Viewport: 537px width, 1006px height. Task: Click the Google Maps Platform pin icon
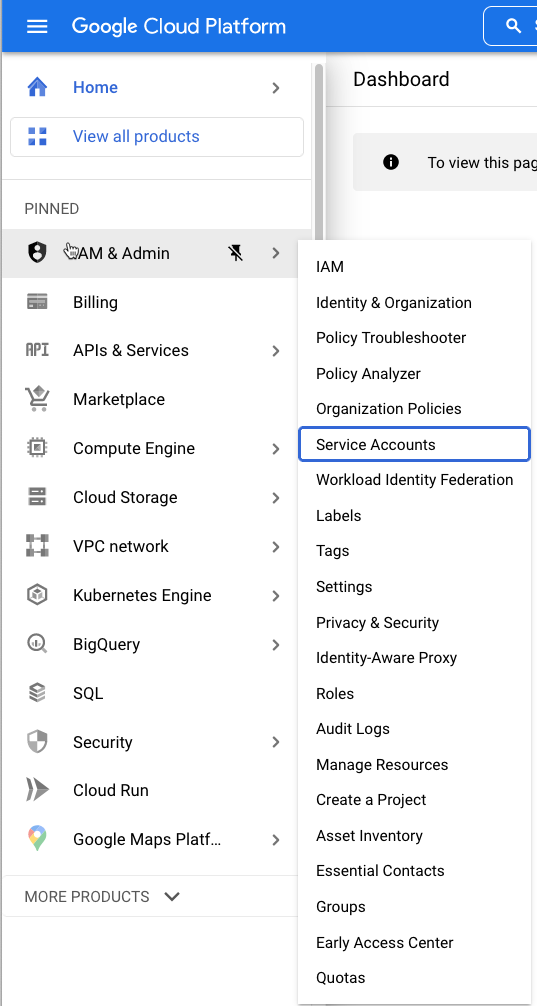[37, 839]
